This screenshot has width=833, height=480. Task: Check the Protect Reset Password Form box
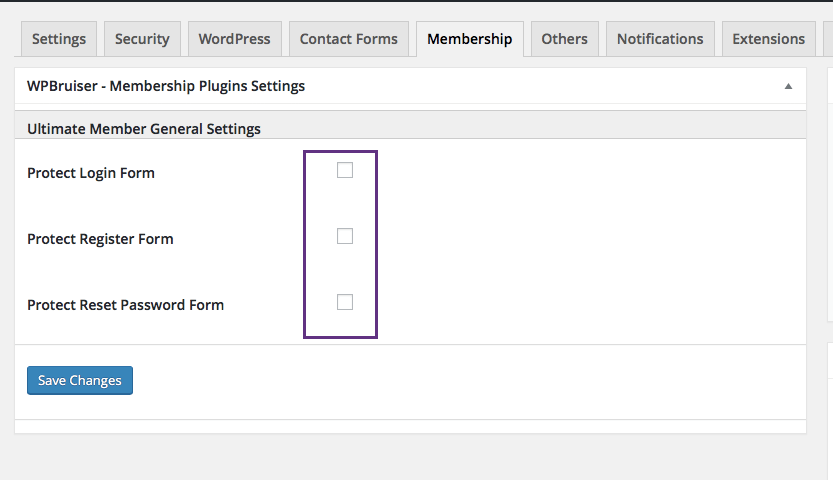pos(345,303)
